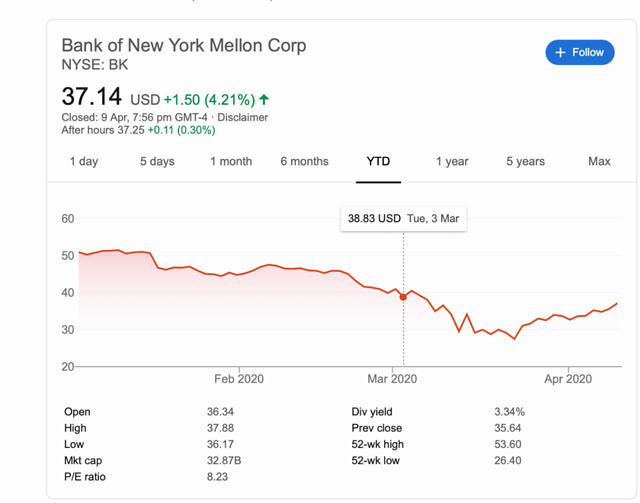Click the Mkt cap value 32.87B
The height and width of the screenshot is (503, 640).
223,460
